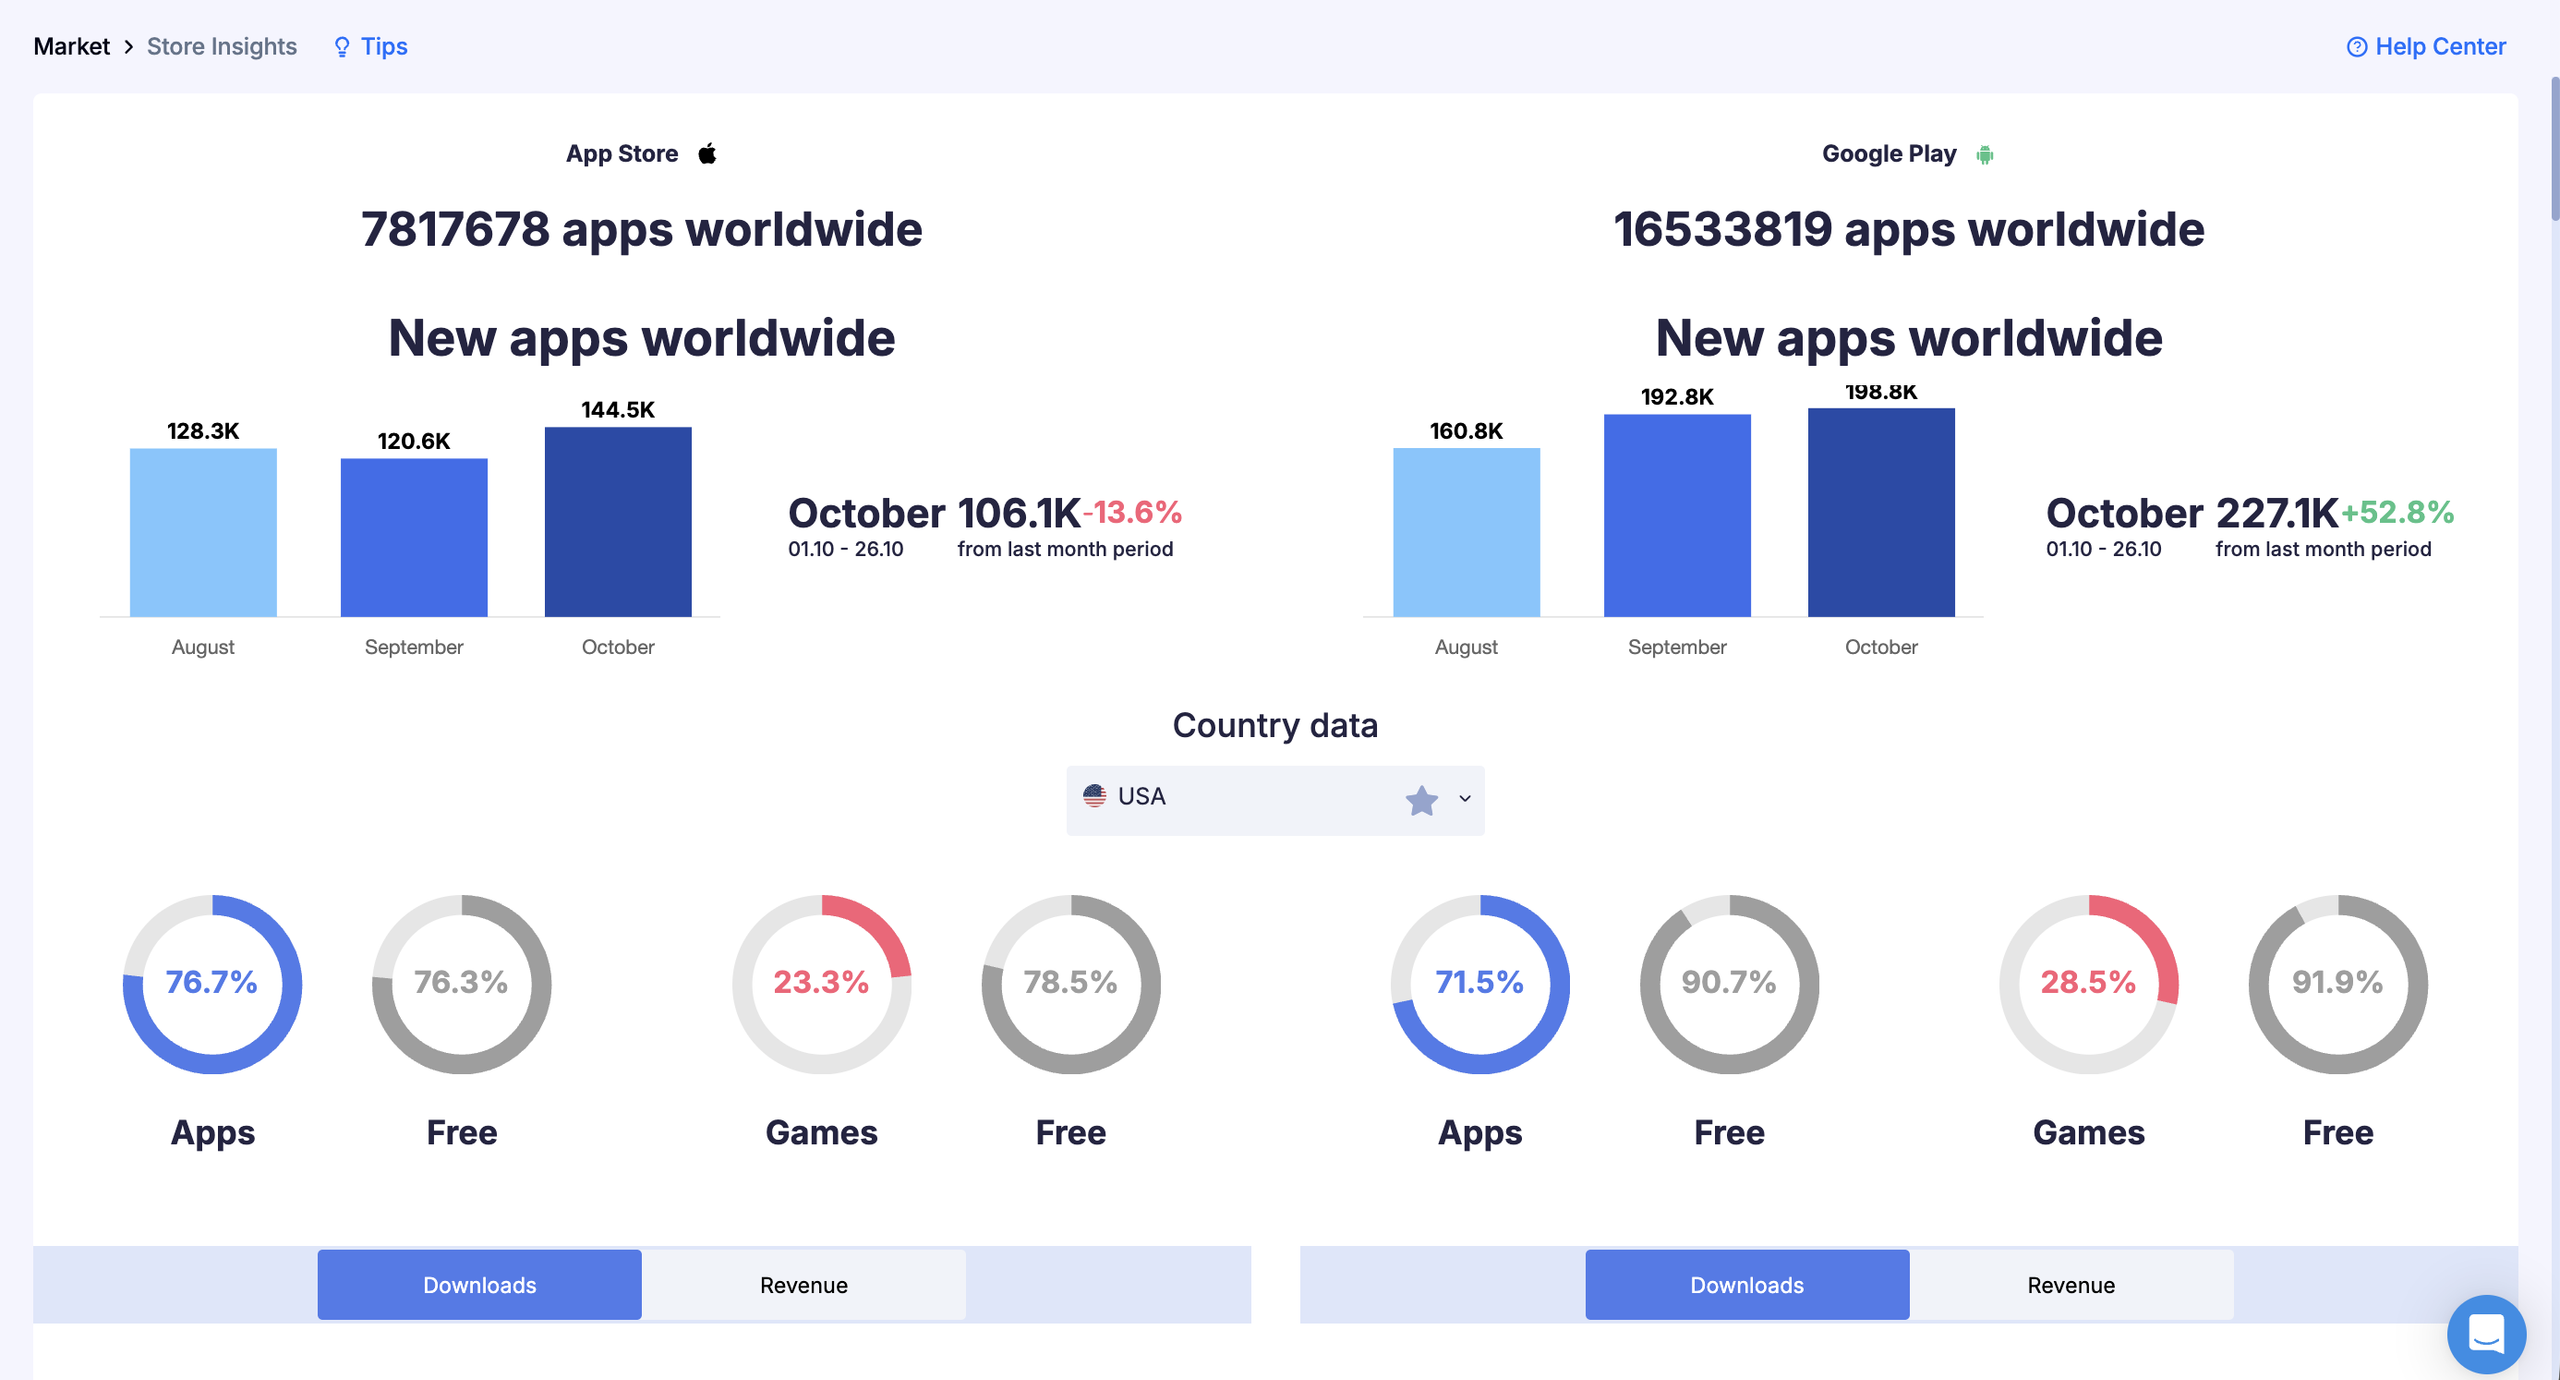This screenshot has height=1380, width=2560.
Task: Click the App Store September bar
Action: (414, 538)
